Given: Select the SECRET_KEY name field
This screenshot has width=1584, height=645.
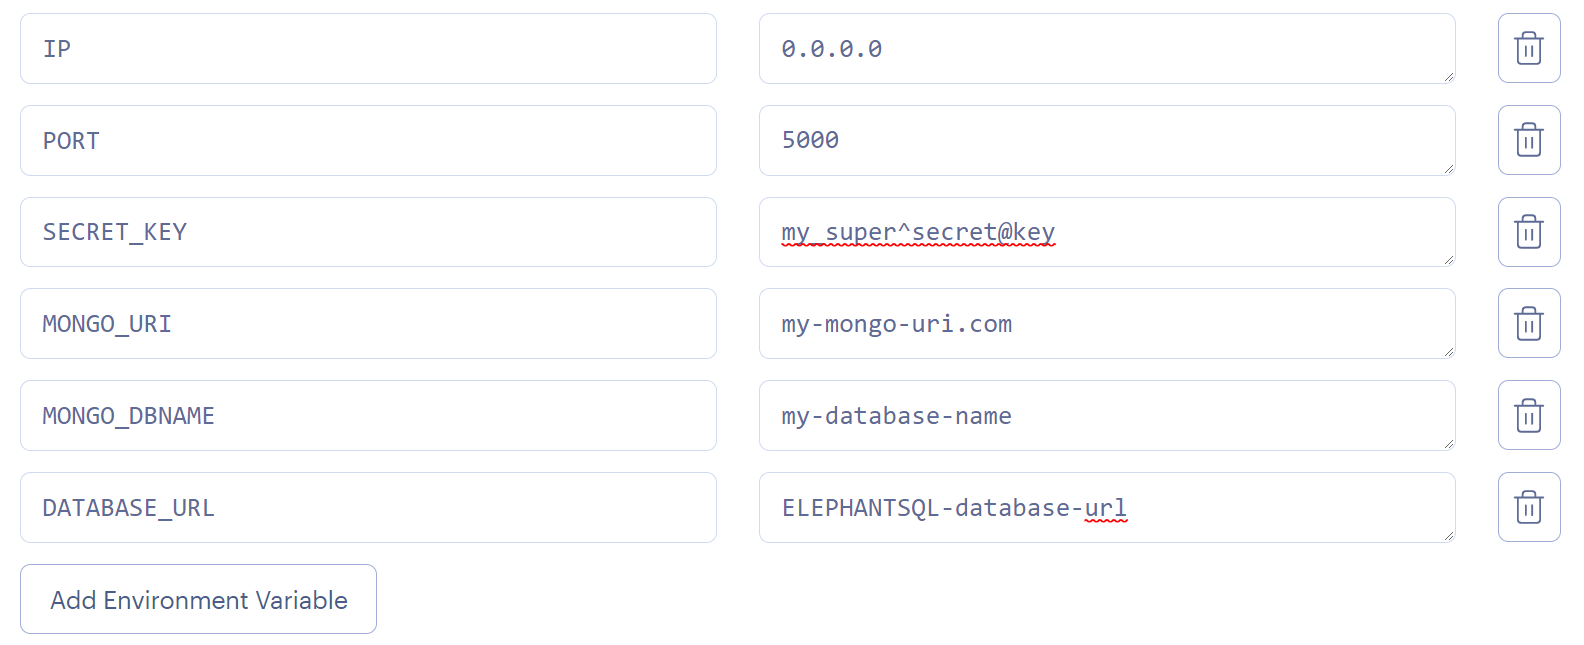Looking at the screenshot, I should (x=368, y=232).
